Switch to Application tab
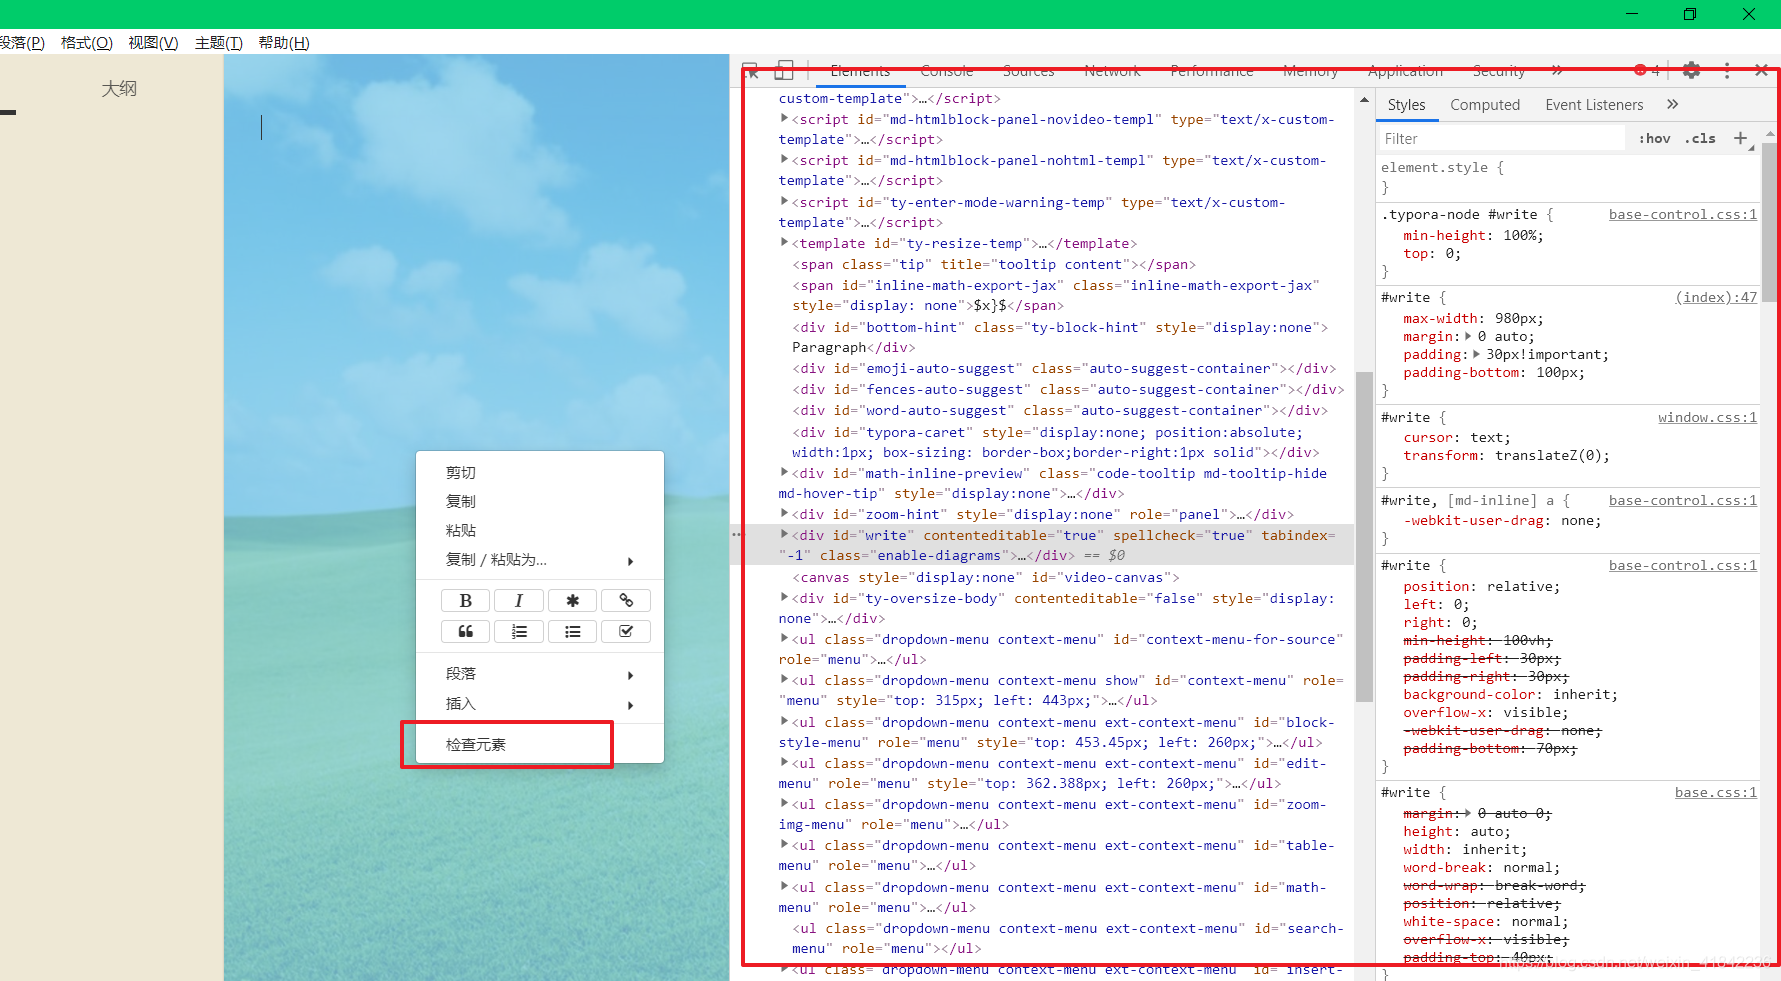1781x981 pixels. 1405,71
